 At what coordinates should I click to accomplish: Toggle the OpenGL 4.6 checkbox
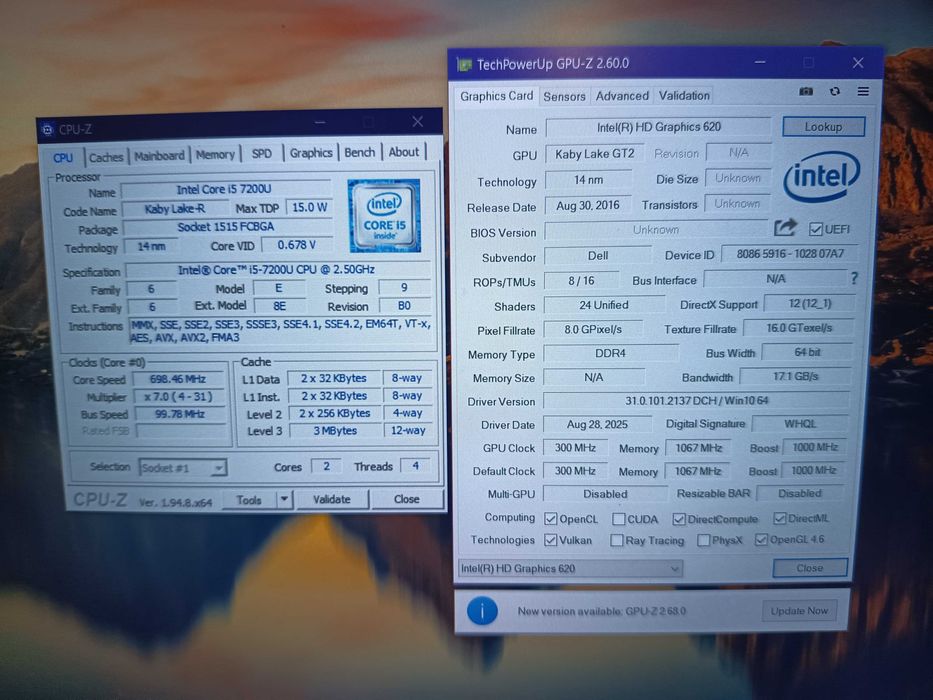coord(761,539)
